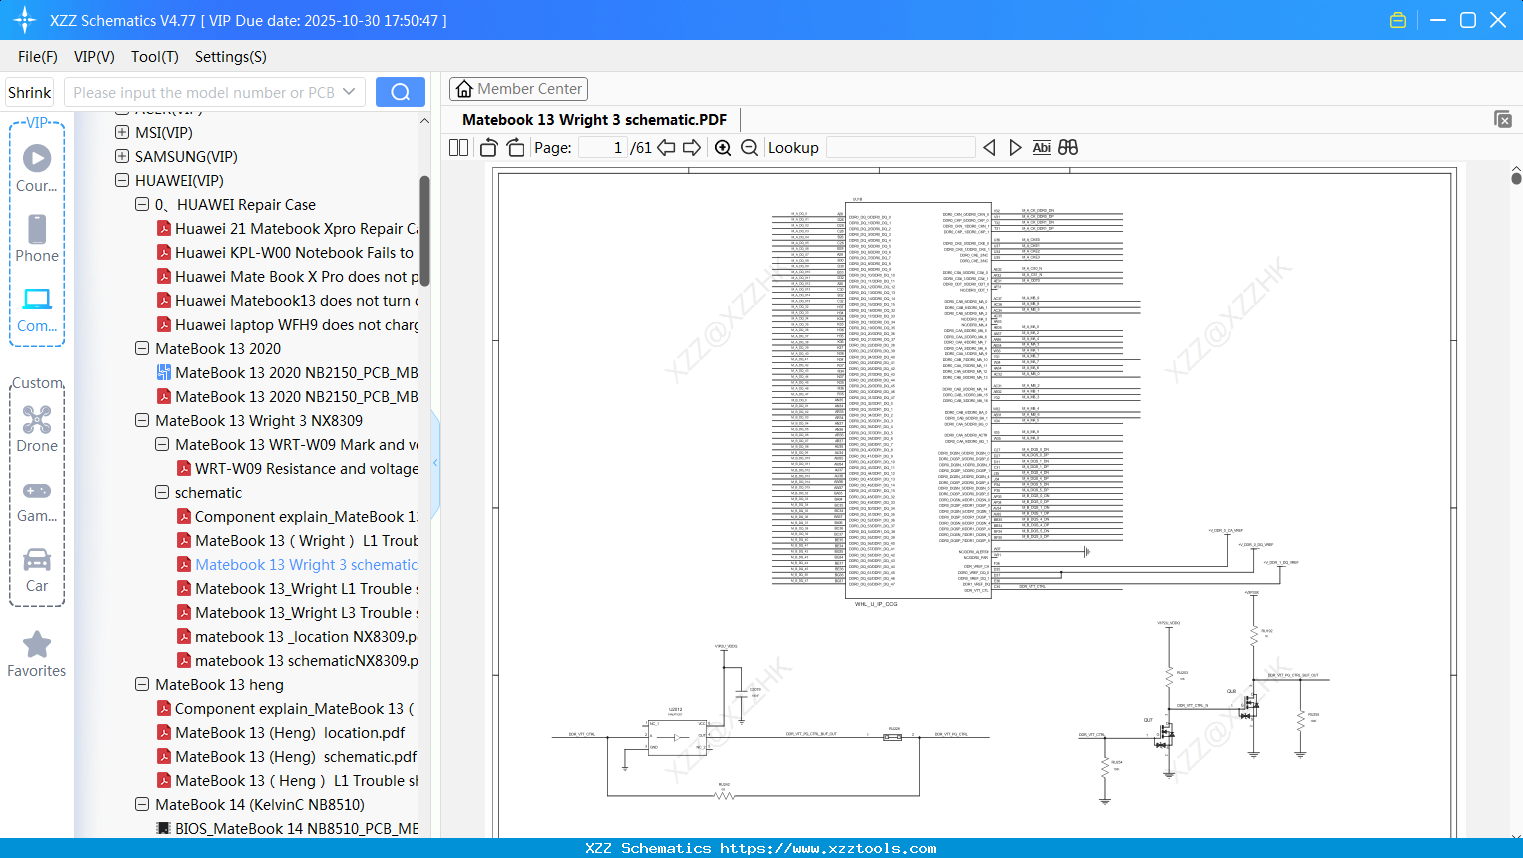Open the Tool(T) menu
The height and width of the screenshot is (858, 1523).
pyautogui.click(x=155, y=57)
